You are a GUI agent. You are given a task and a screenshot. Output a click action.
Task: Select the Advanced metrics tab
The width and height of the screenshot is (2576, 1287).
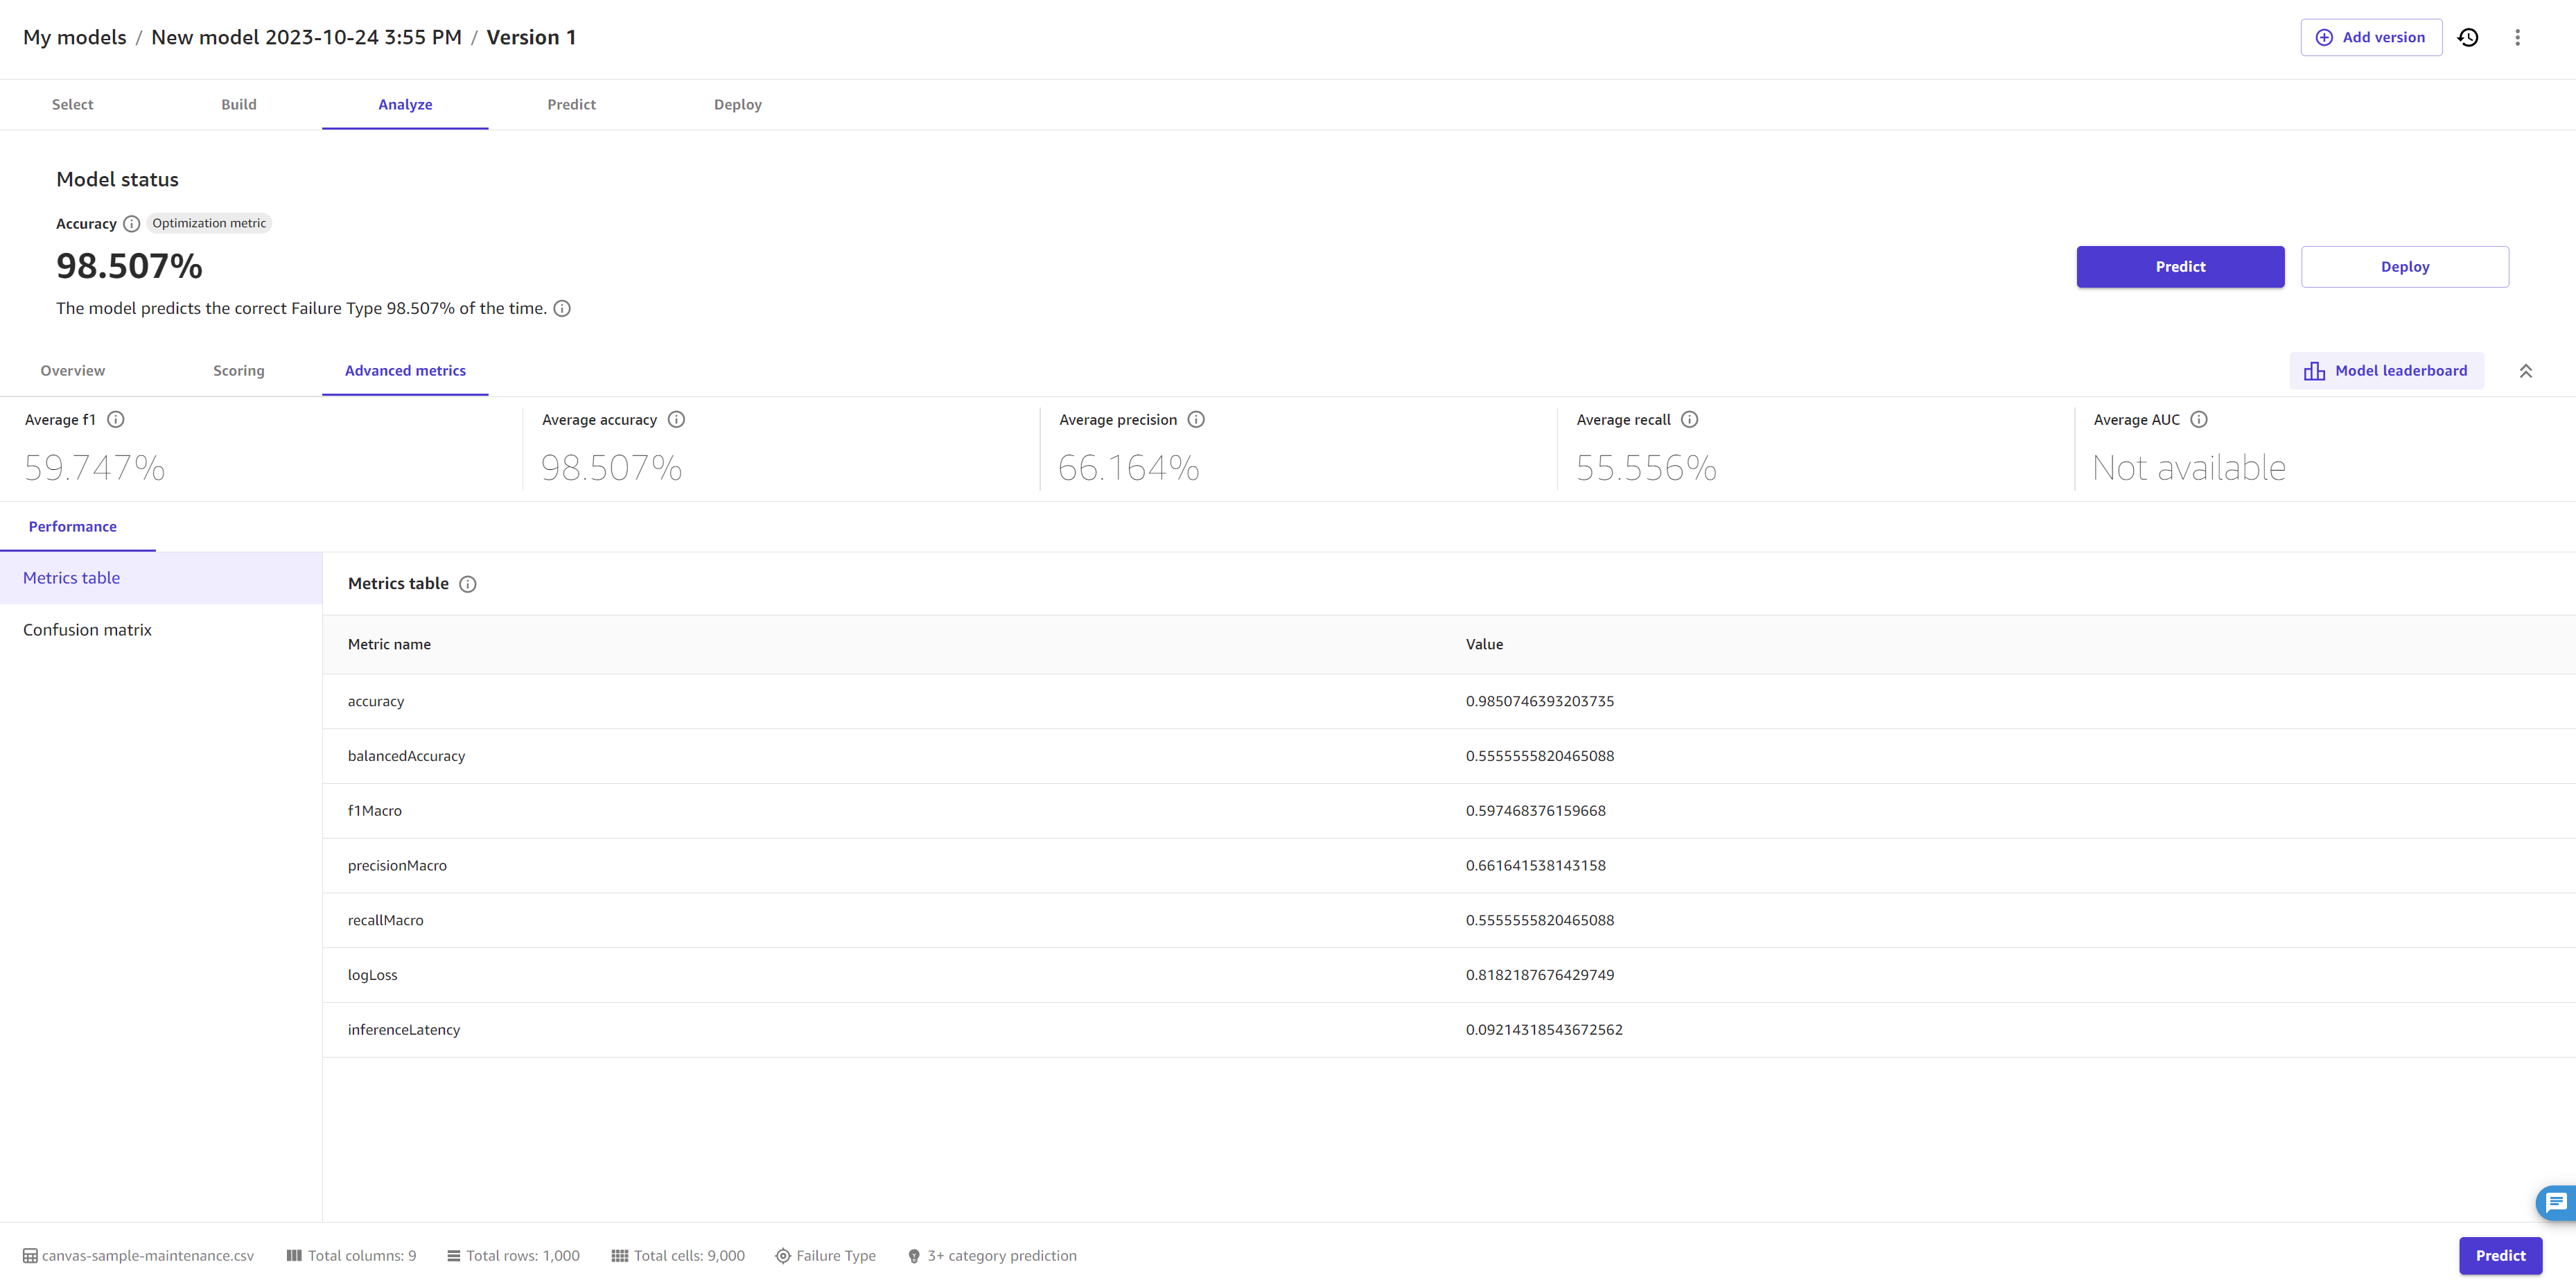(x=404, y=368)
